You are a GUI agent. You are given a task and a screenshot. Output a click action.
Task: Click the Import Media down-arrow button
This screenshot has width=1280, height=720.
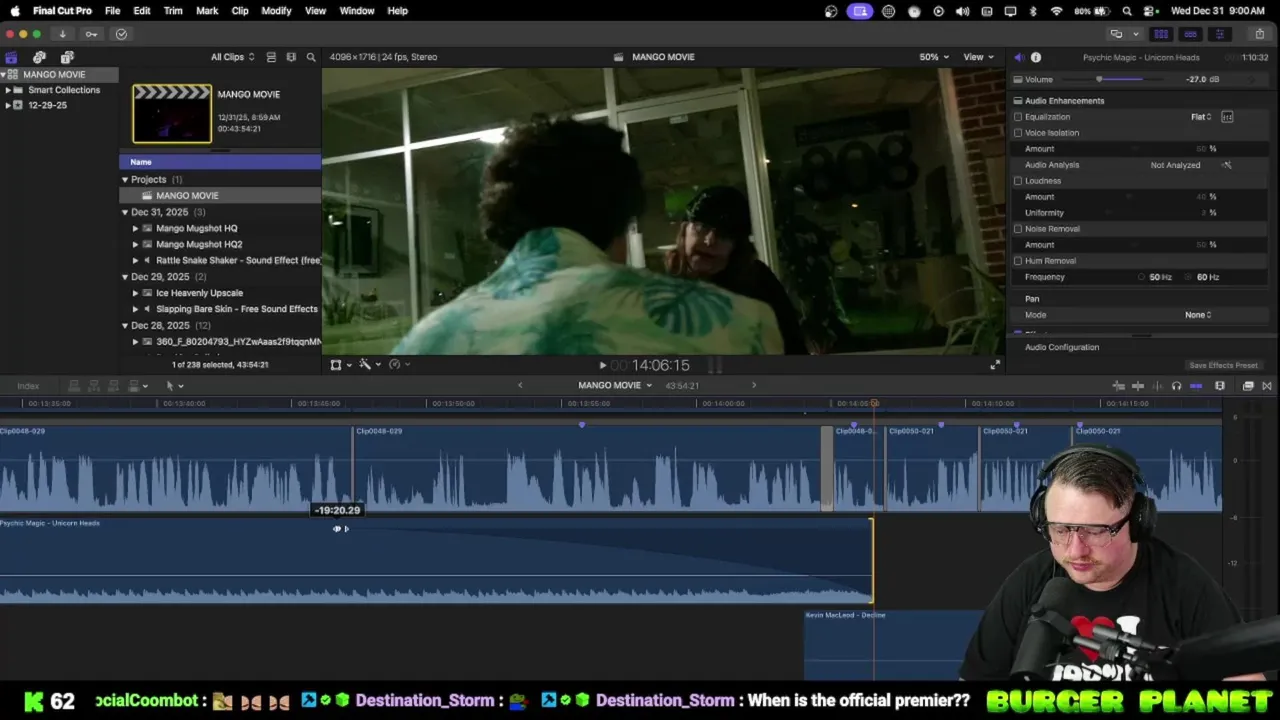(62, 34)
